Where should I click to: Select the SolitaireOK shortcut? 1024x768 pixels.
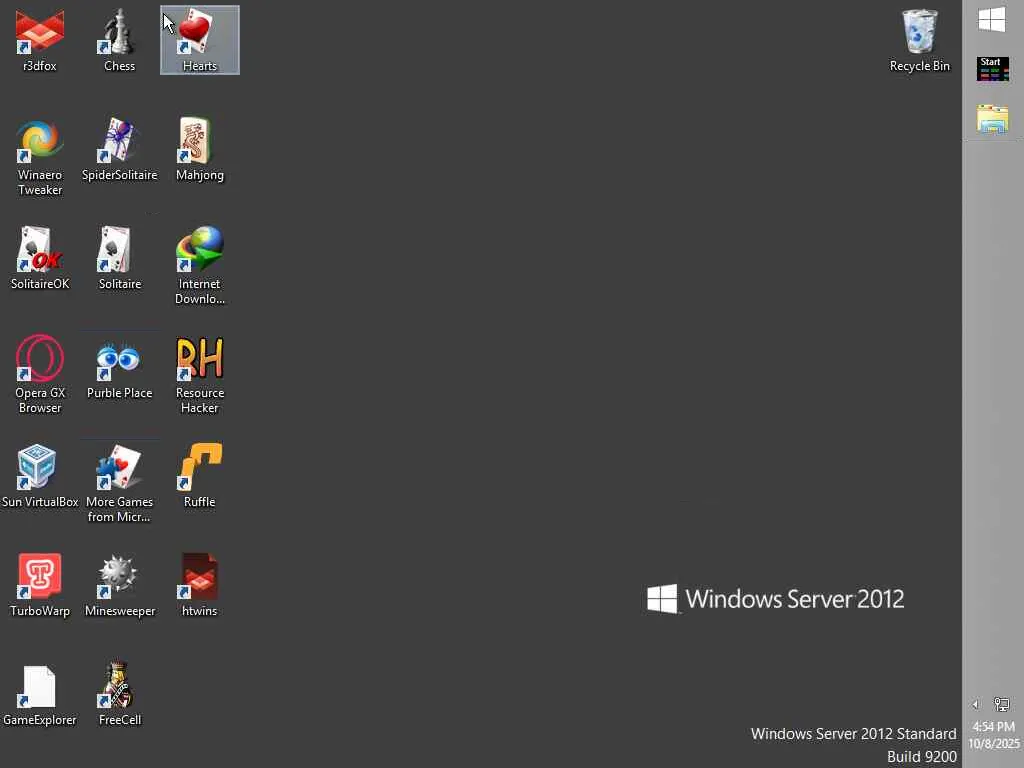coord(40,259)
